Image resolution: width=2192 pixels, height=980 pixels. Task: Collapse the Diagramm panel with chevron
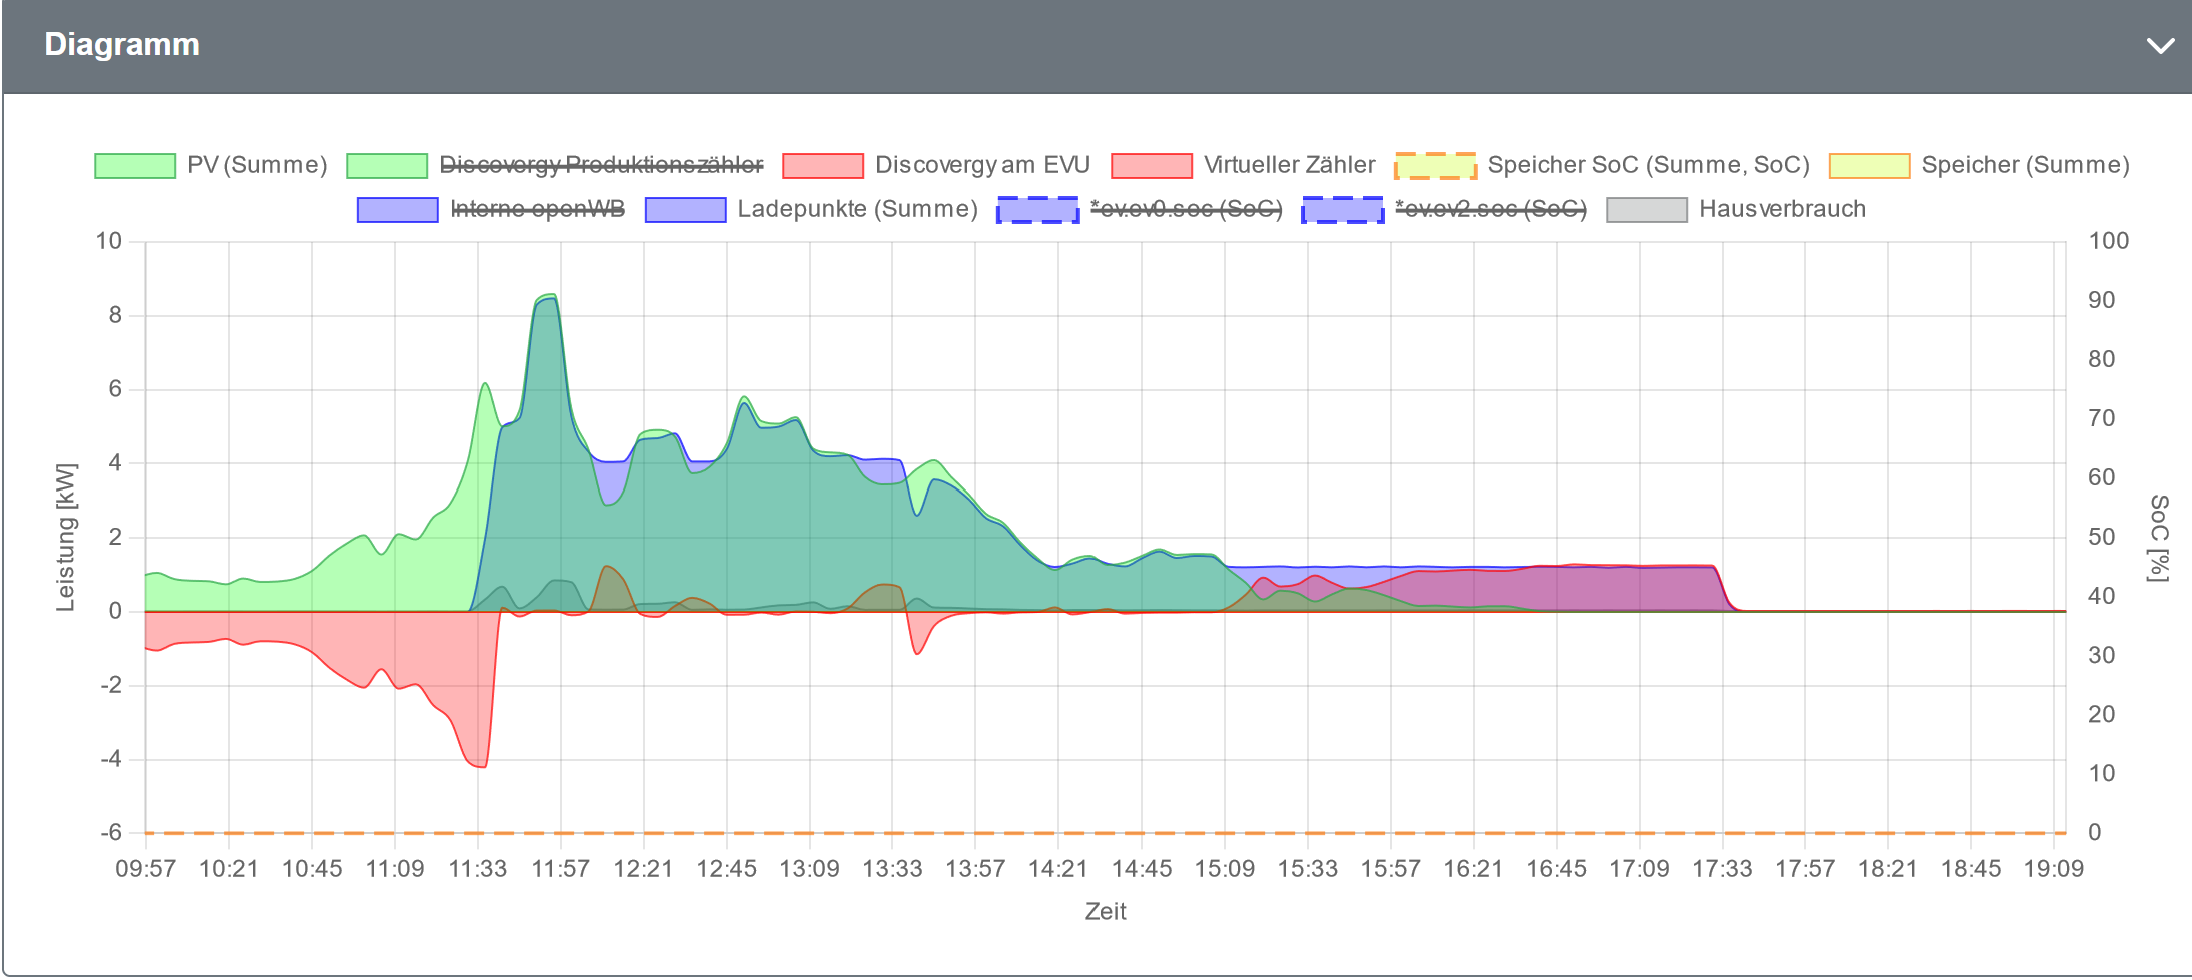pyautogui.click(x=2160, y=46)
